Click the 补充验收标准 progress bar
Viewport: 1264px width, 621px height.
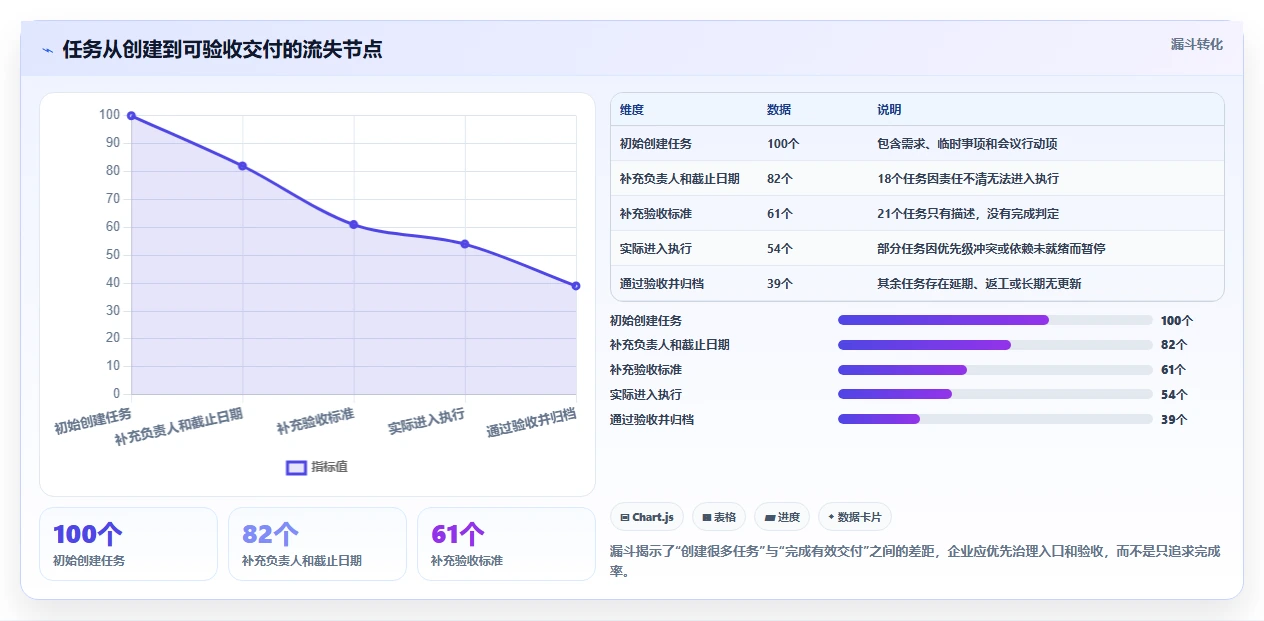click(995, 370)
